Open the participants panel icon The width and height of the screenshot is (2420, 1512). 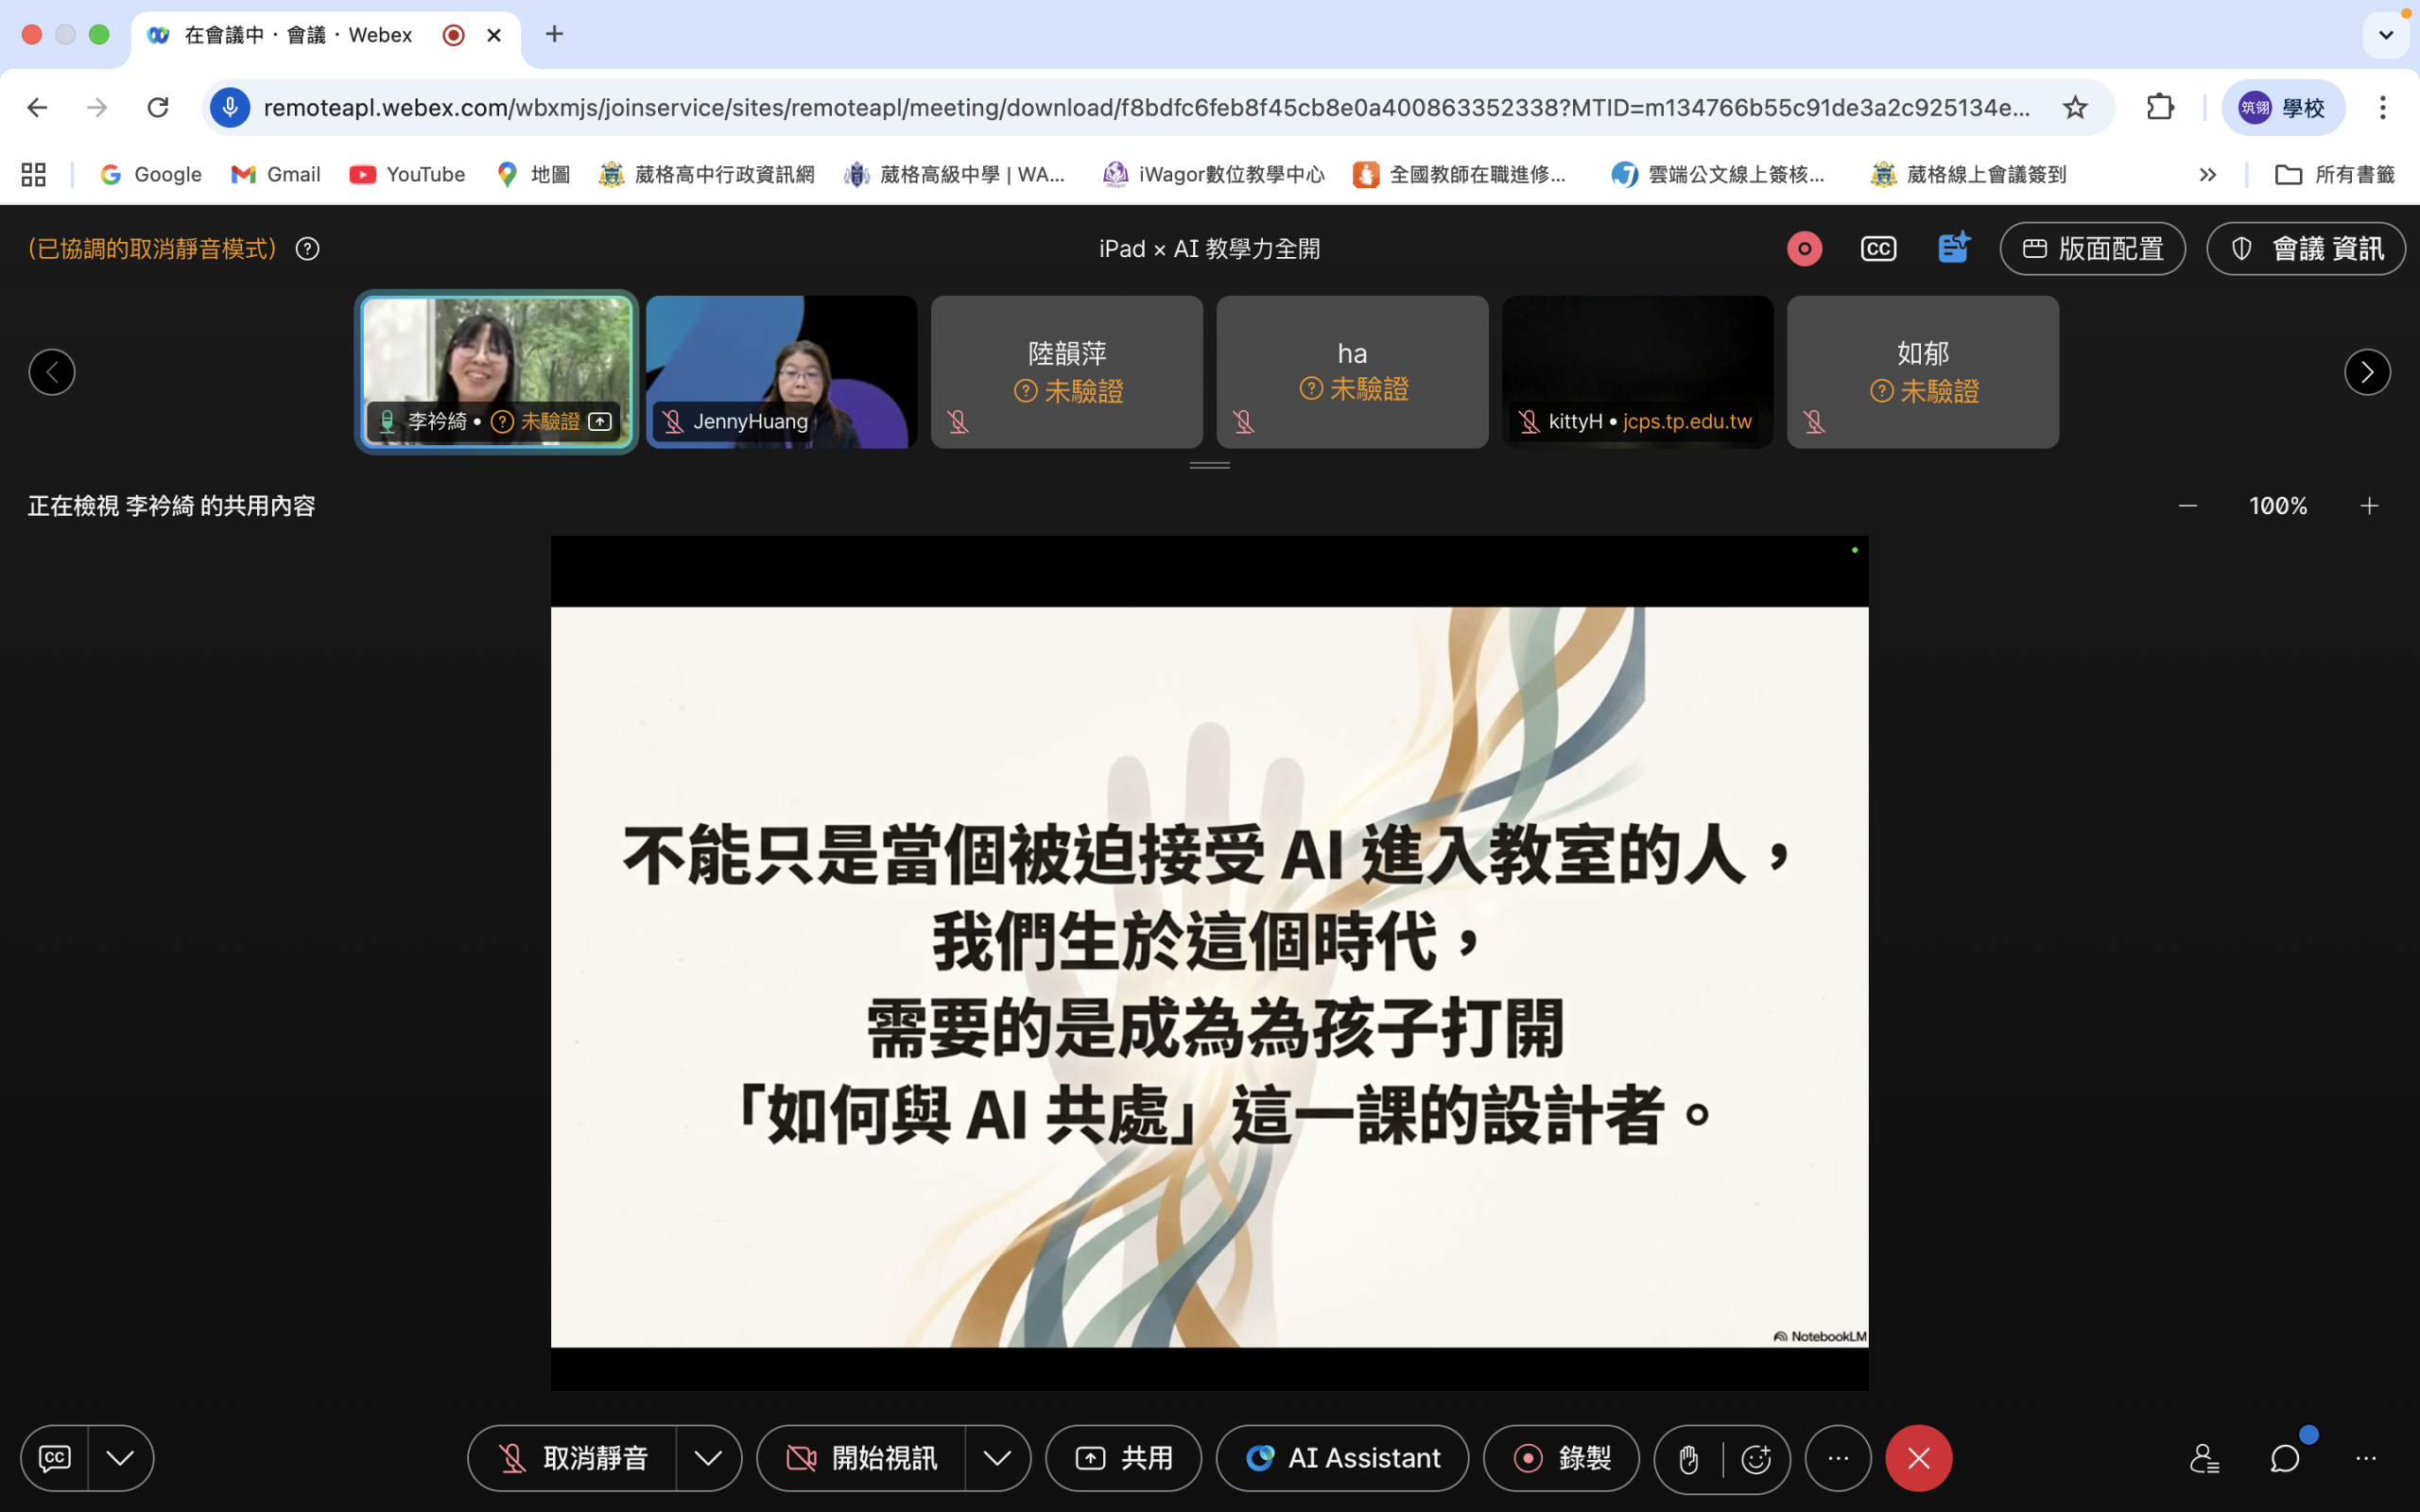coord(2204,1459)
